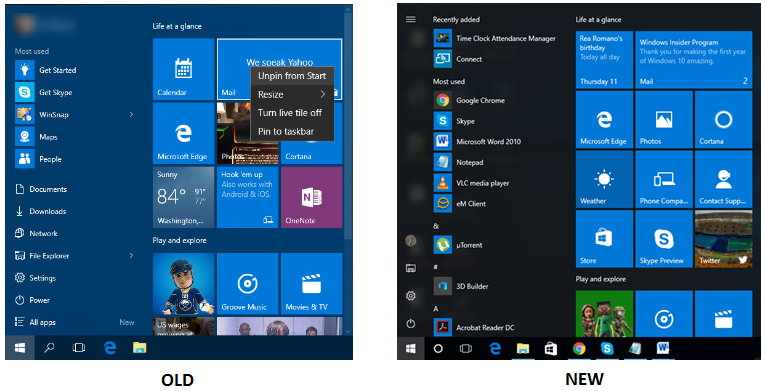The image size is (765, 391).
Task: Launch Get Skype from OLD Most used
Action: pos(44,92)
